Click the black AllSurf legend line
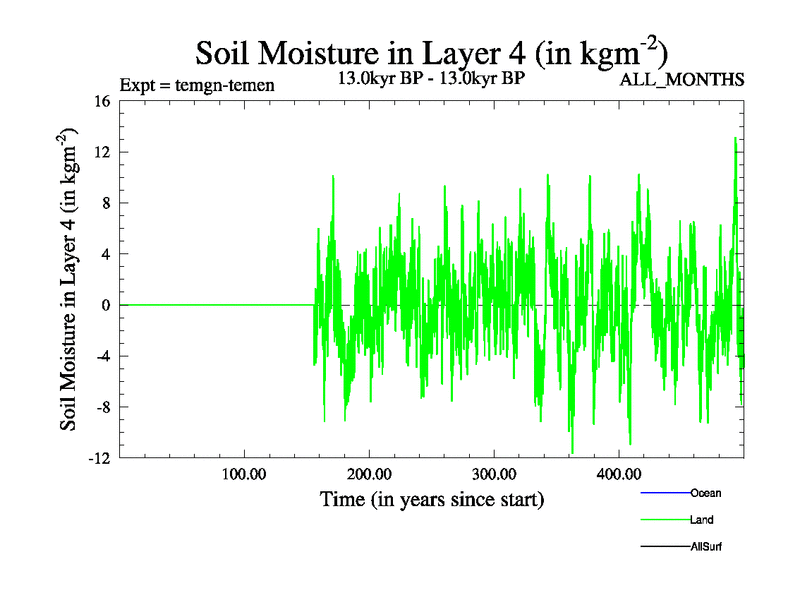 point(664,547)
